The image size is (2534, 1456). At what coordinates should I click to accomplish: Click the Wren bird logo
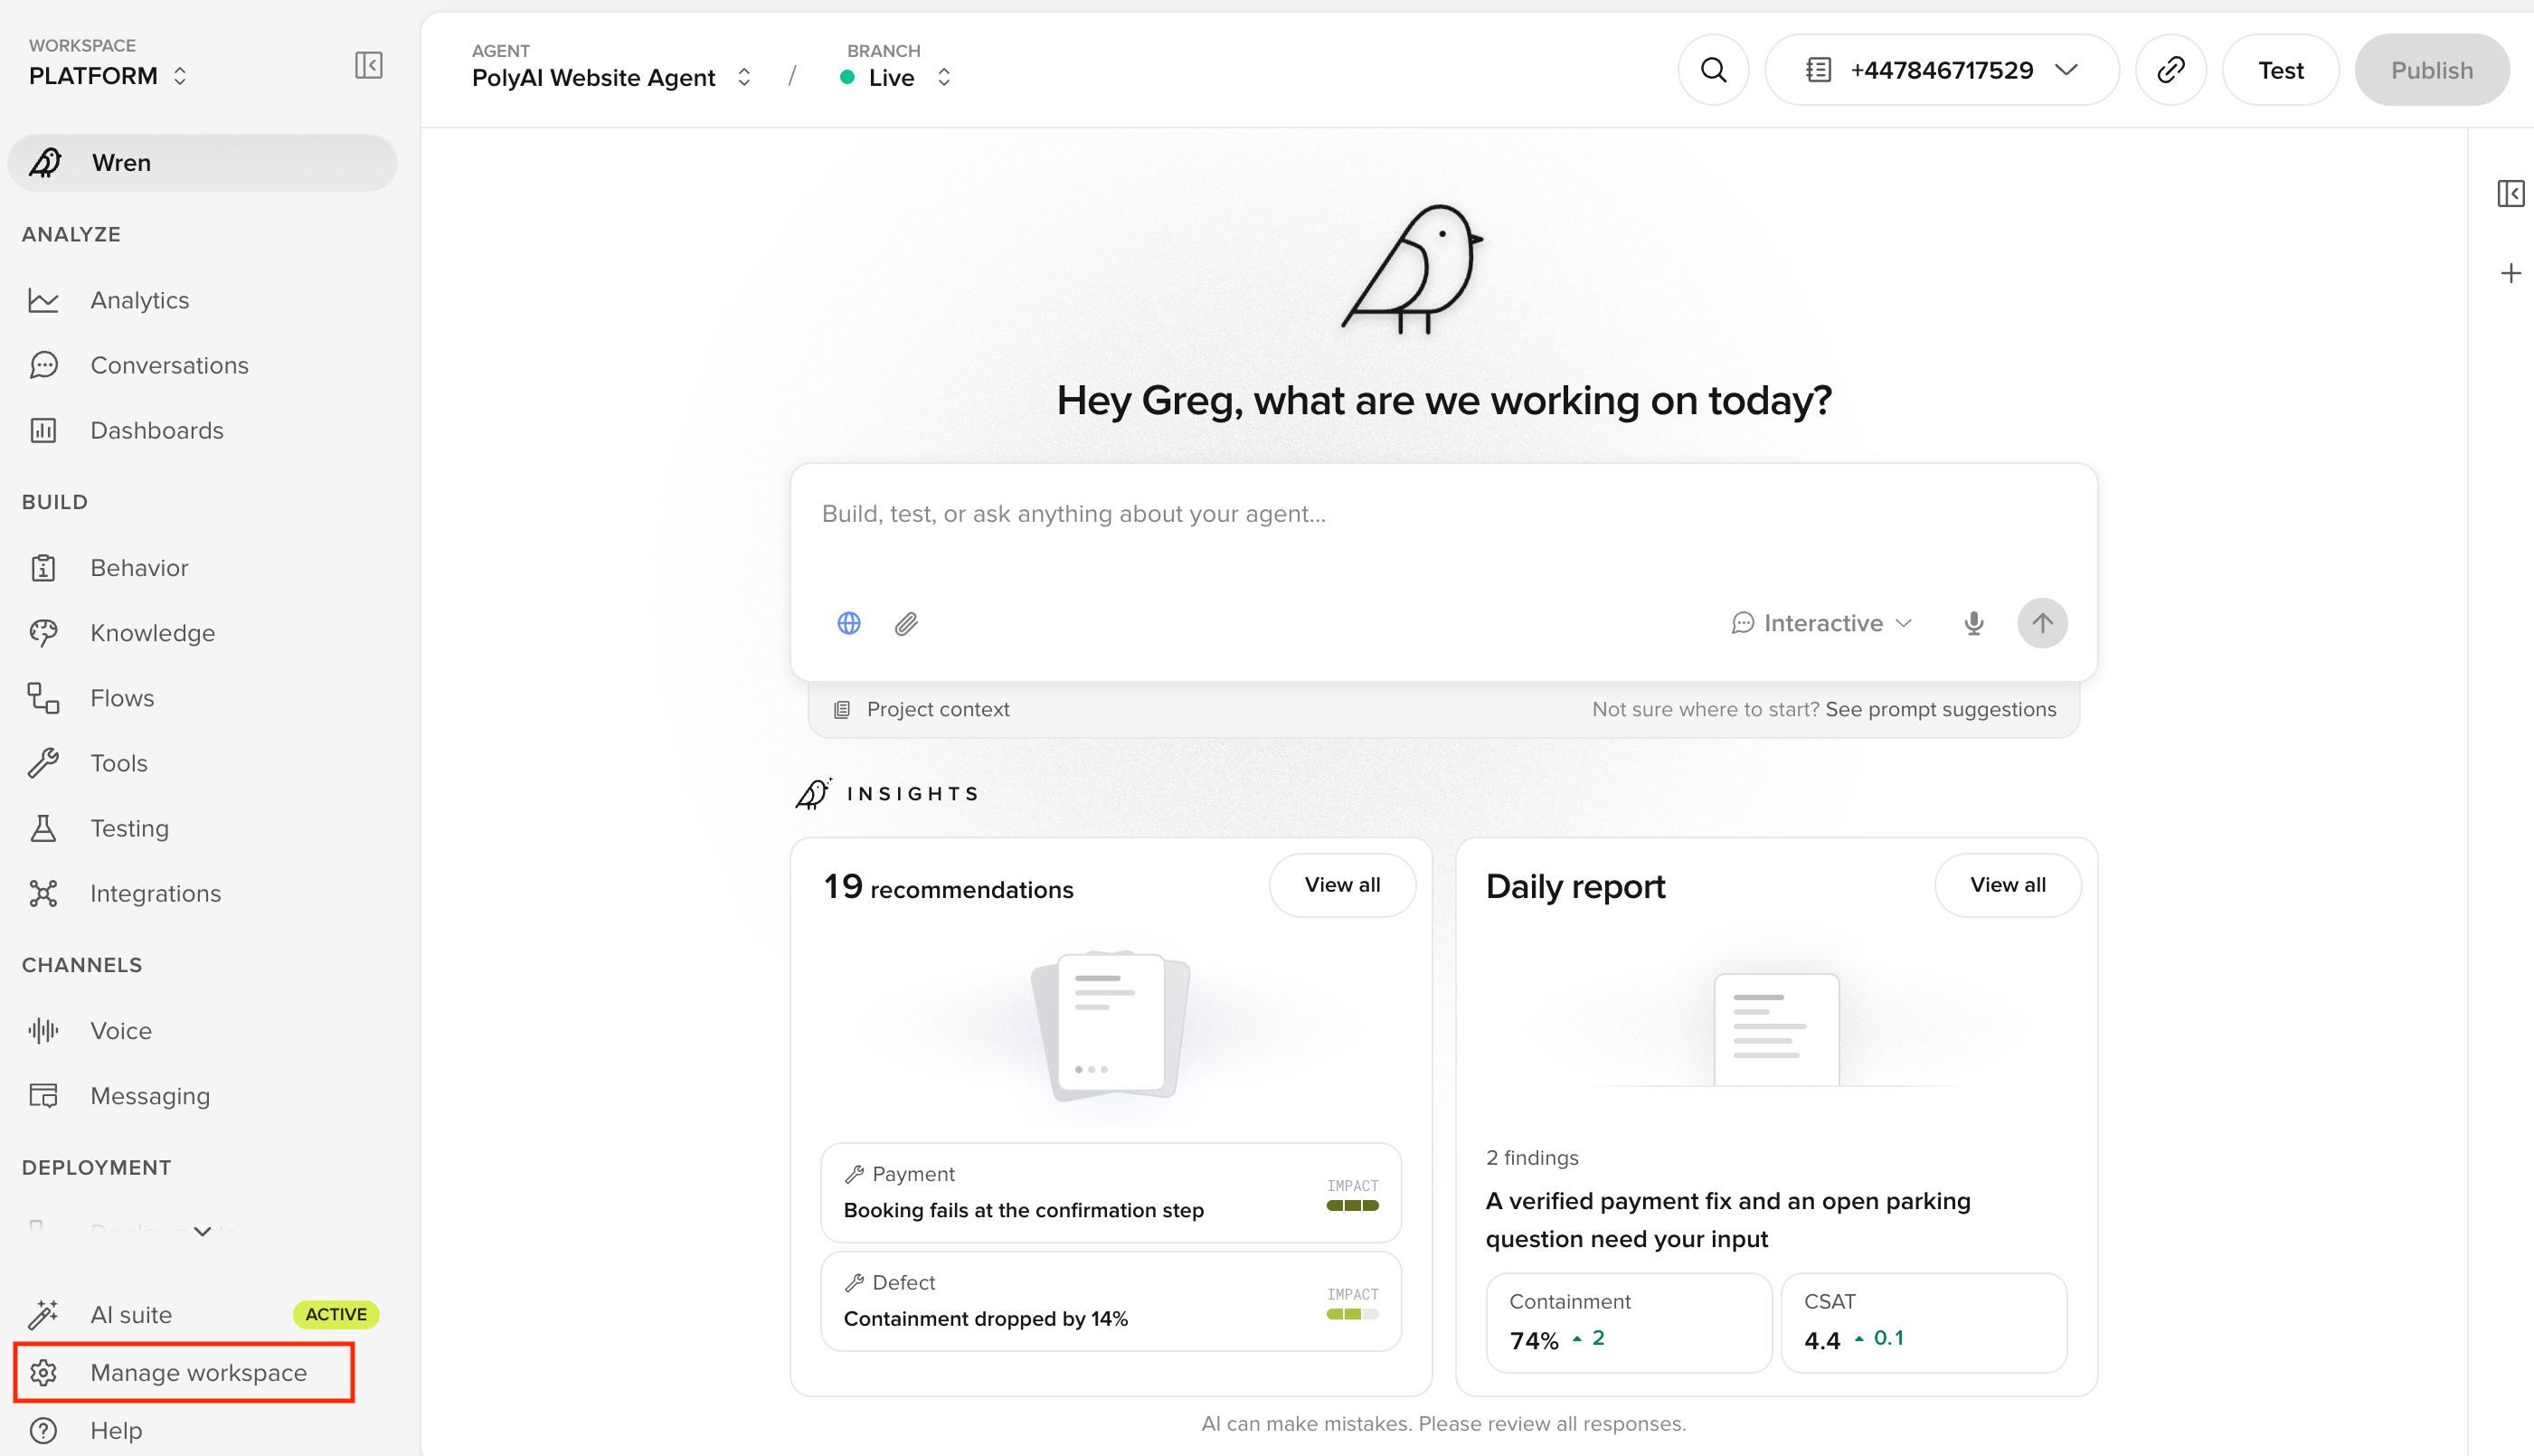point(1412,268)
